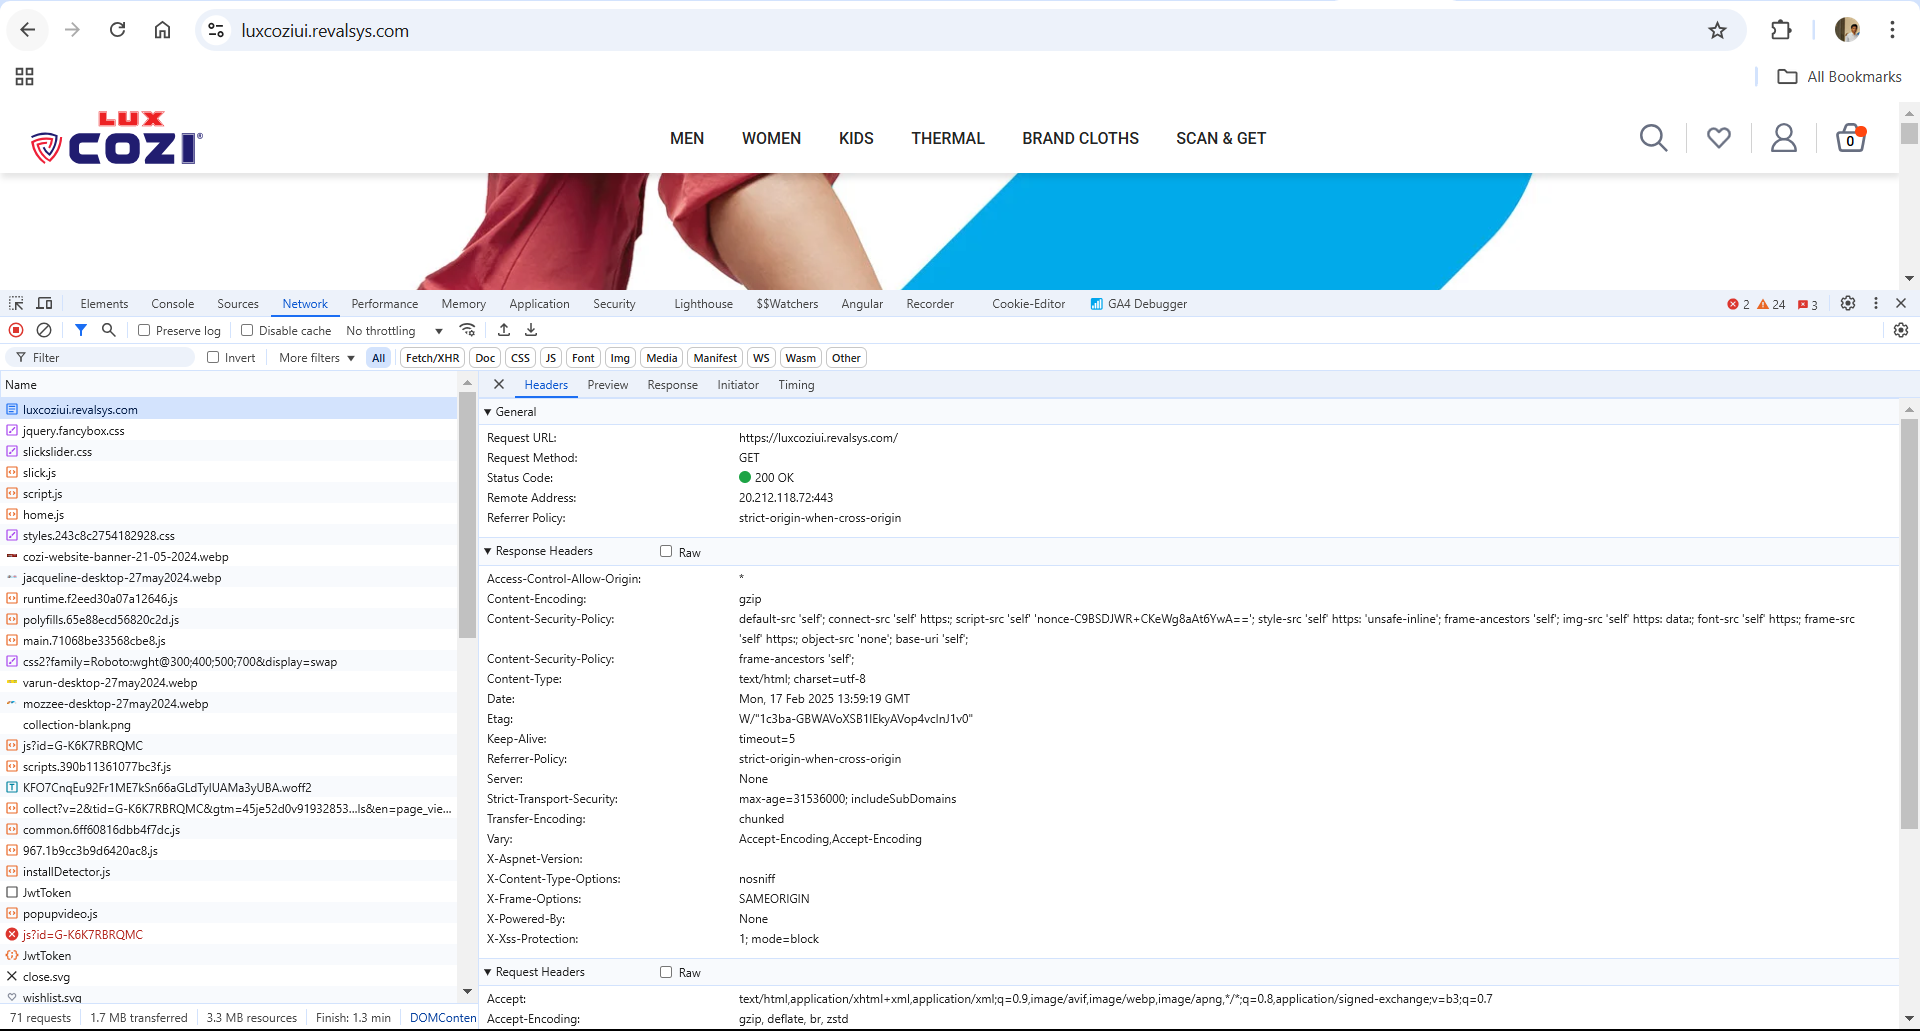Check the Disable cache option
The image size is (1920, 1031).
point(247,331)
